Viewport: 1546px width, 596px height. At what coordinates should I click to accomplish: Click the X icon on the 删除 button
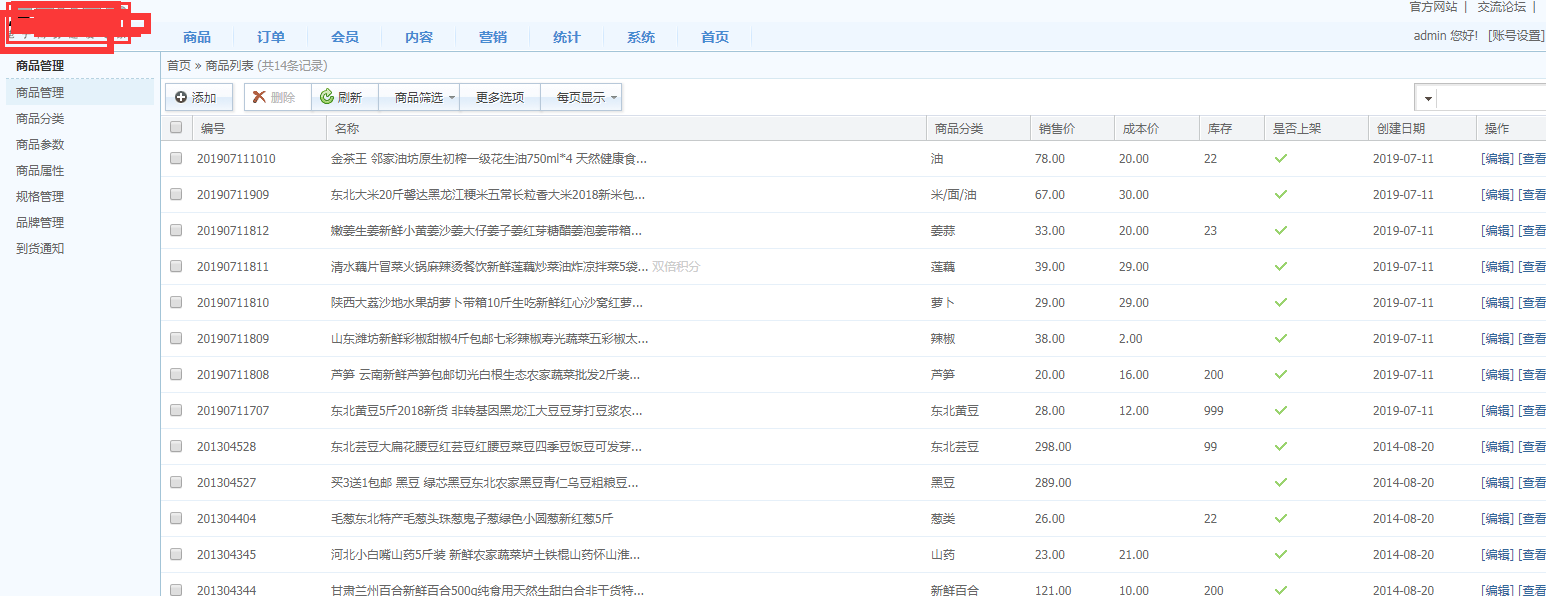point(259,97)
